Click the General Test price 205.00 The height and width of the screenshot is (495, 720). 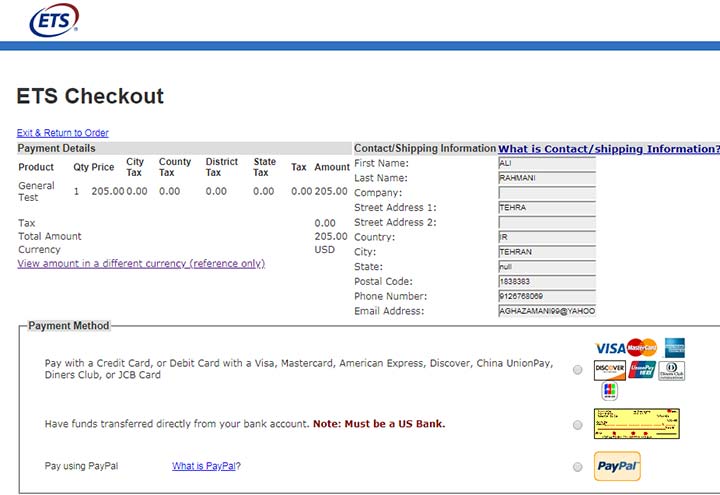107,191
